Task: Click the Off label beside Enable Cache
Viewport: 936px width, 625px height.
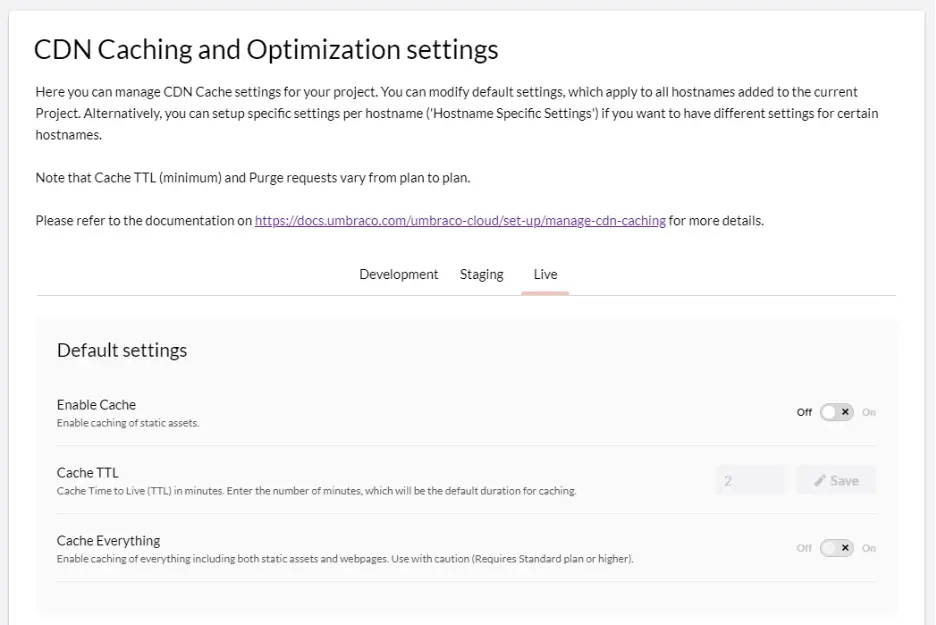Action: [x=804, y=412]
